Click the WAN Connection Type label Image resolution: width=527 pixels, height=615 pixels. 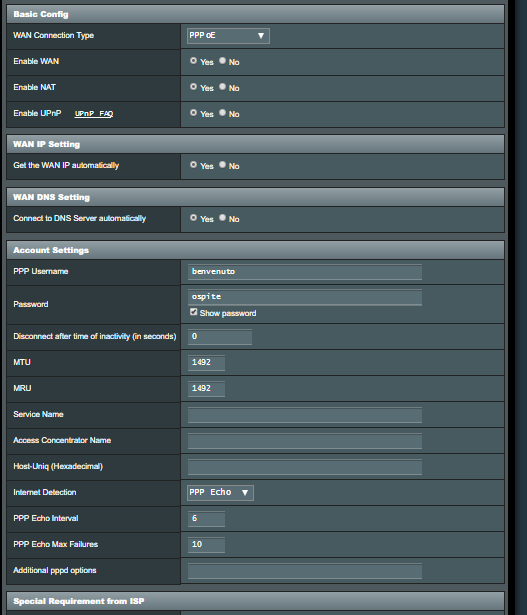[53, 35]
